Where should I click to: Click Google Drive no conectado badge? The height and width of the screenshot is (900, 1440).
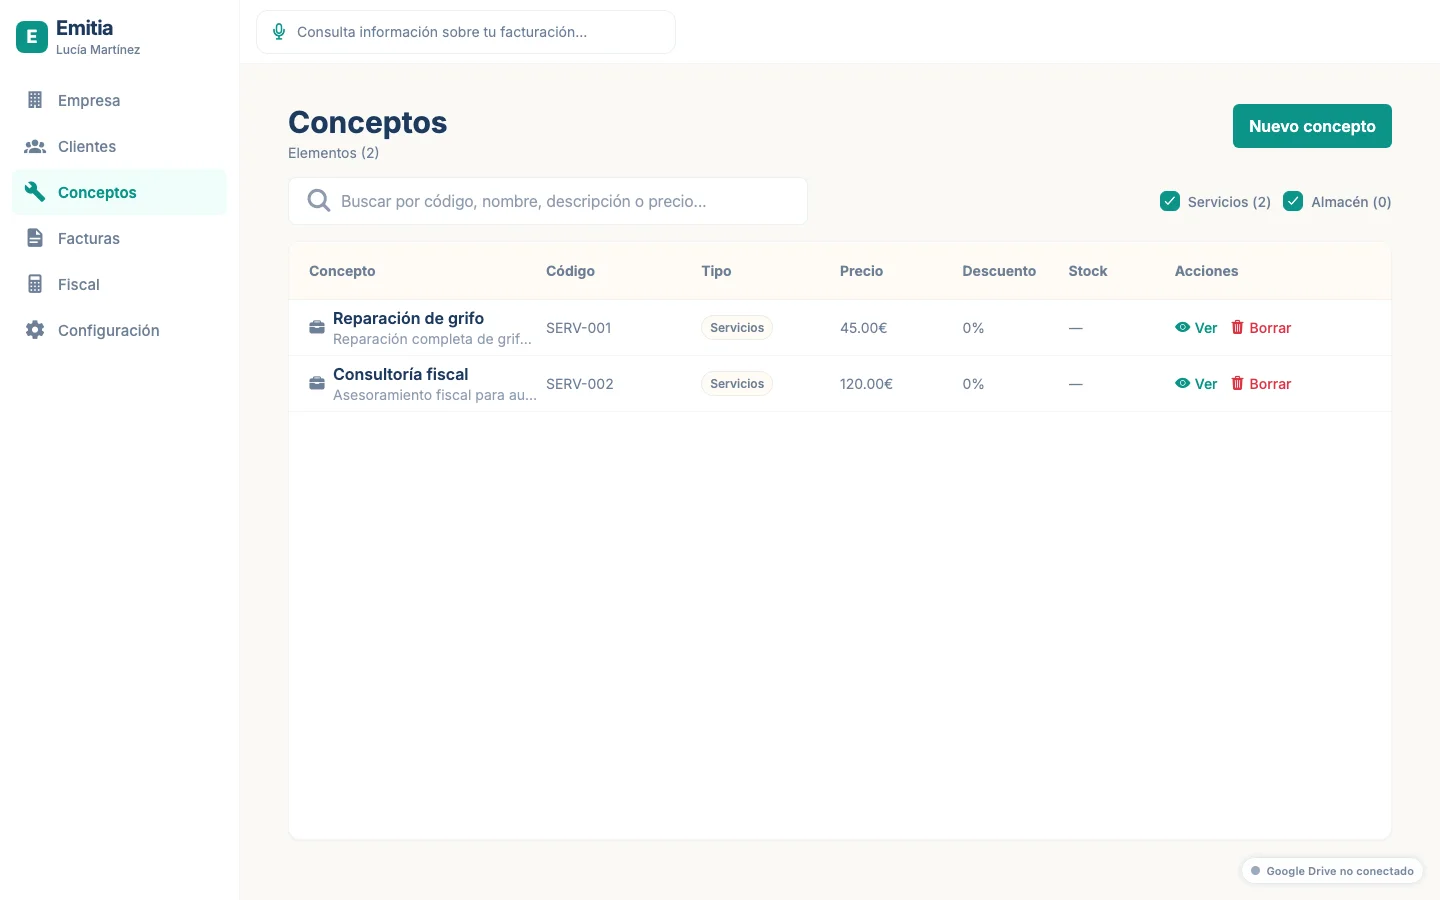click(x=1332, y=871)
